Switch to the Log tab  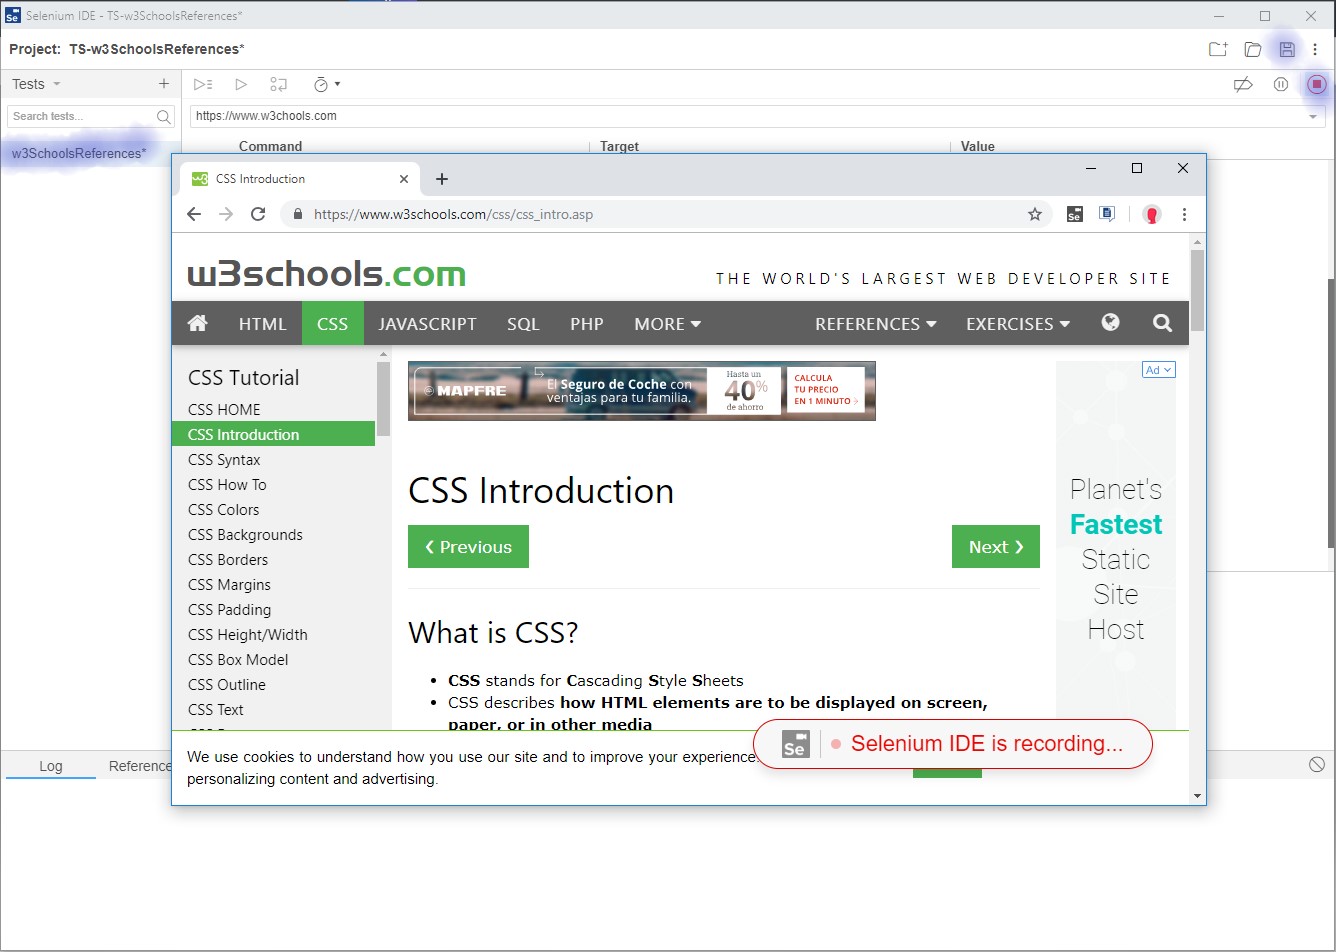point(51,766)
